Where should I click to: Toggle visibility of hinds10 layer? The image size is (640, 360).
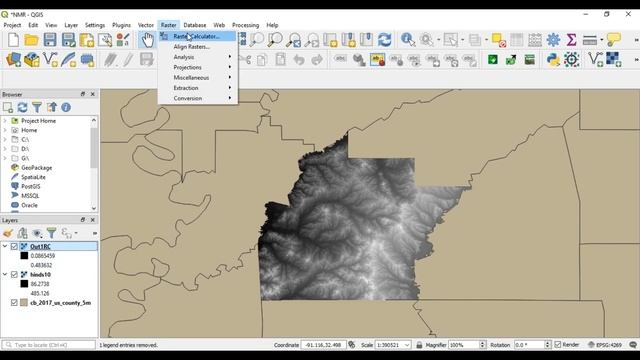[14, 275]
